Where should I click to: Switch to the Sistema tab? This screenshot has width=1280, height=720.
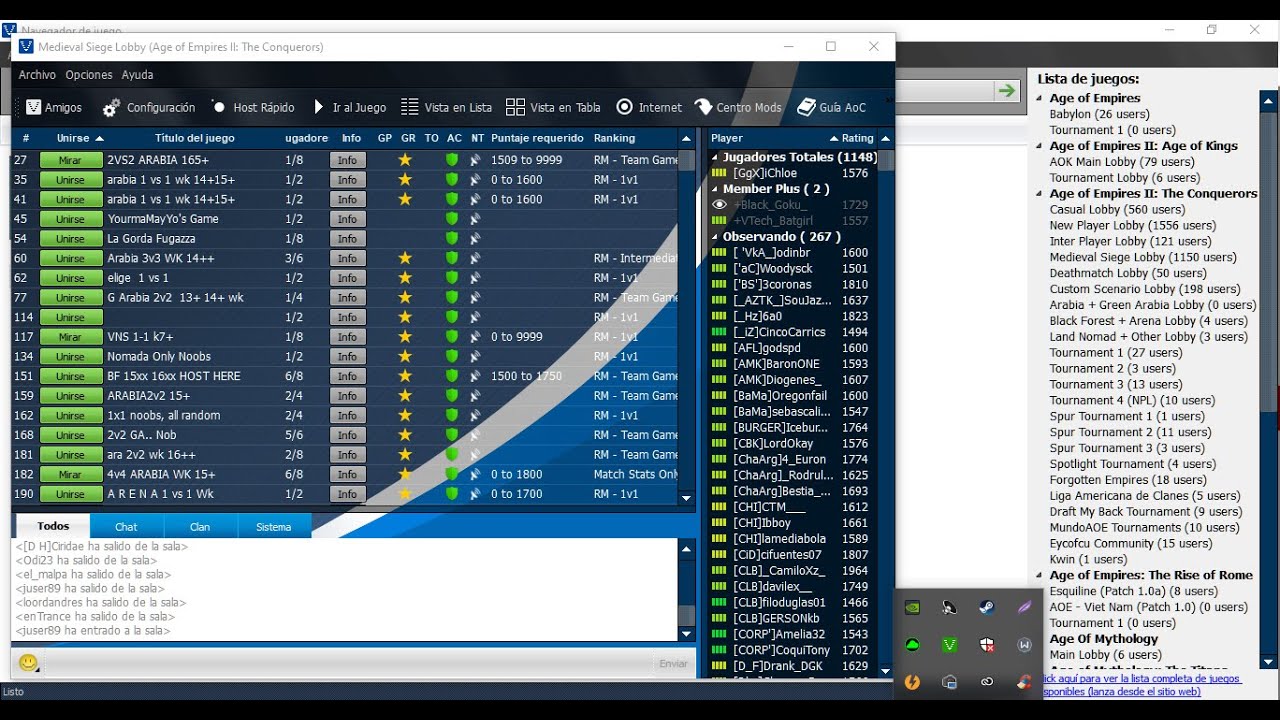click(274, 527)
